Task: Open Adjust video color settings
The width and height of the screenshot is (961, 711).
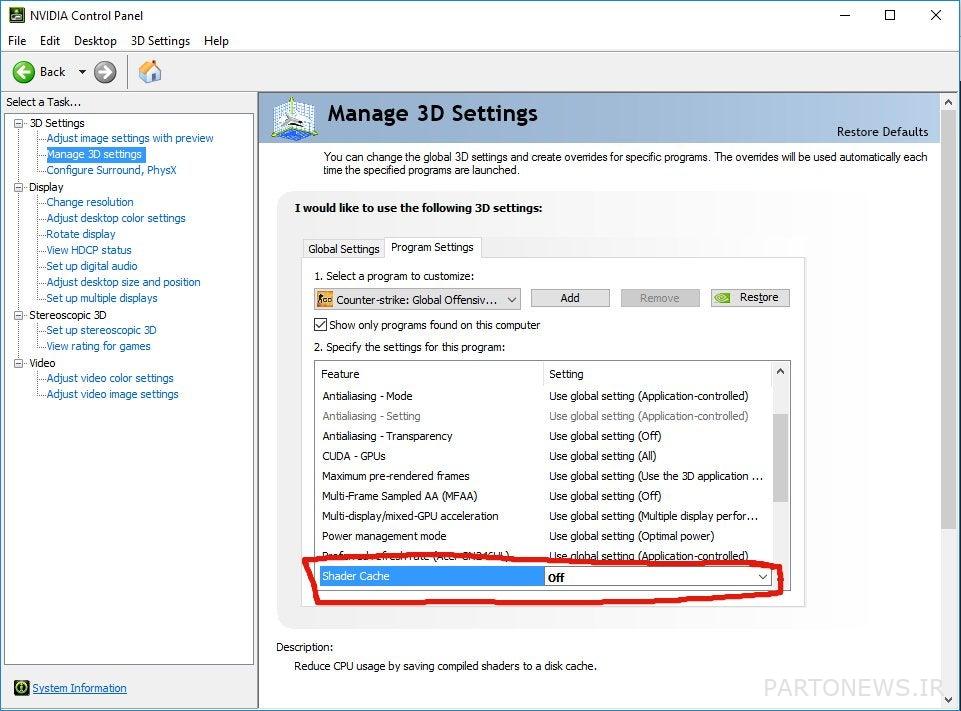Action: [110, 378]
